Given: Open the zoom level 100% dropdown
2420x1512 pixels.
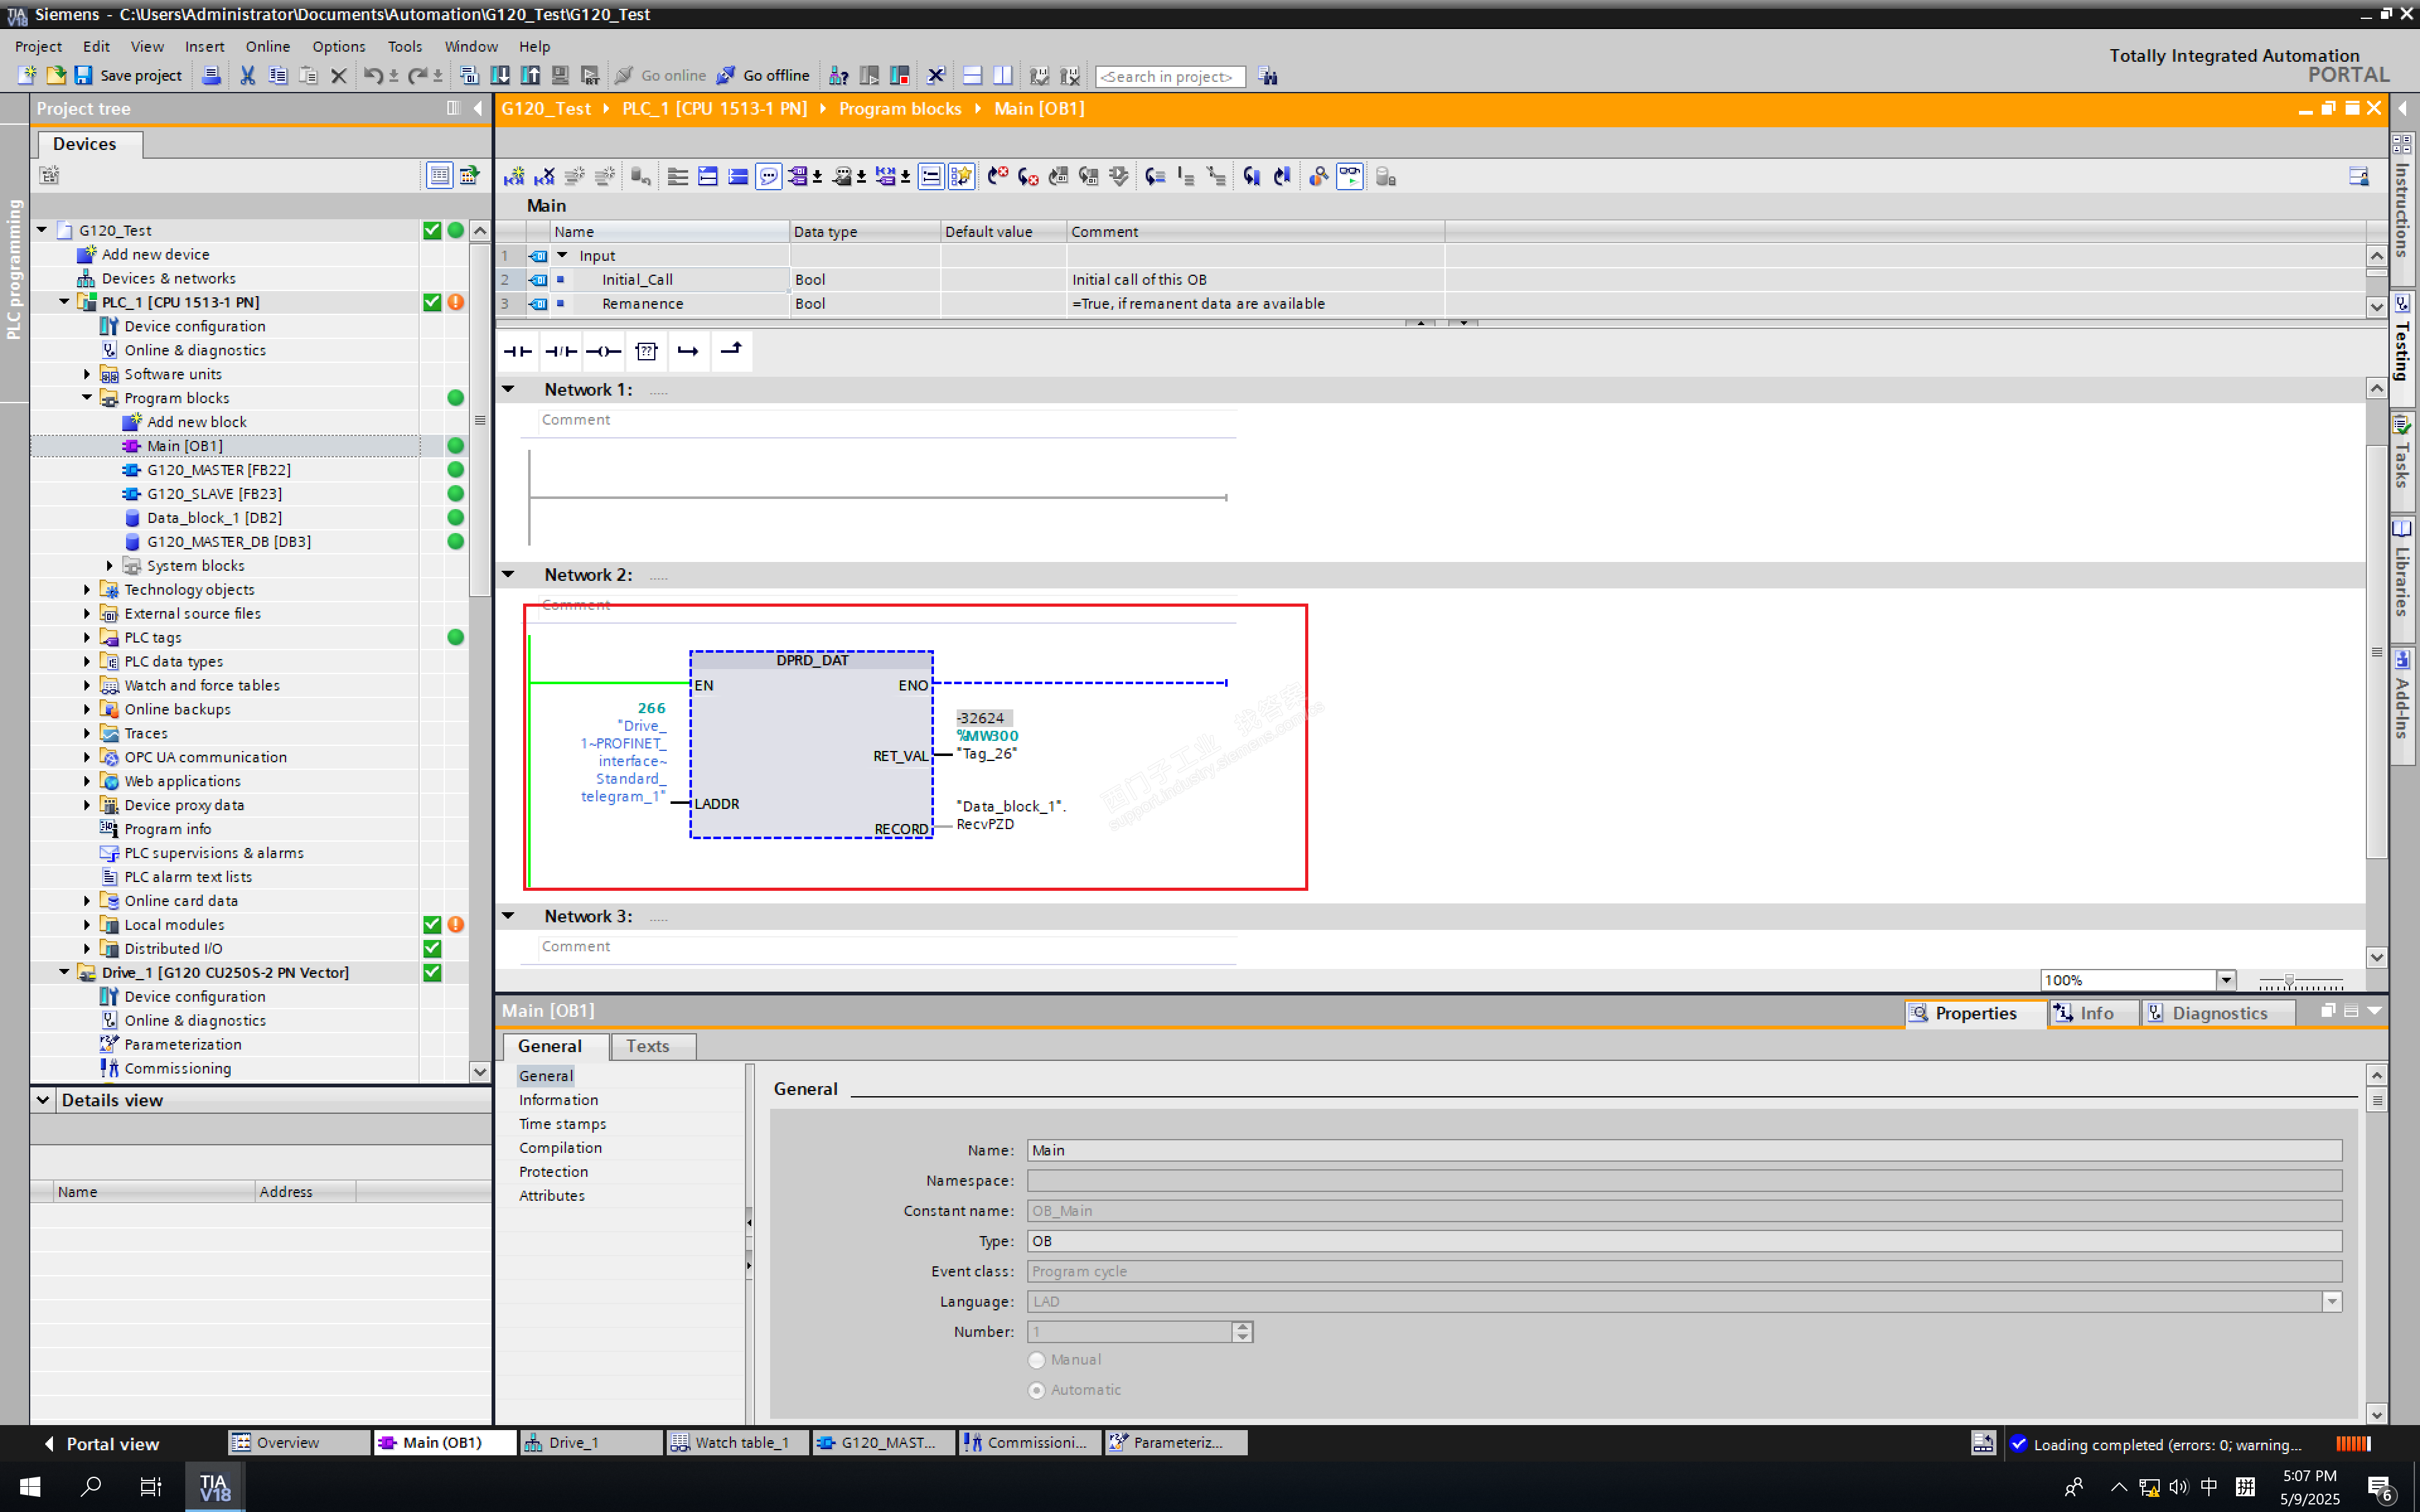Looking at the screenshot, I should [x=2225, y=980].
